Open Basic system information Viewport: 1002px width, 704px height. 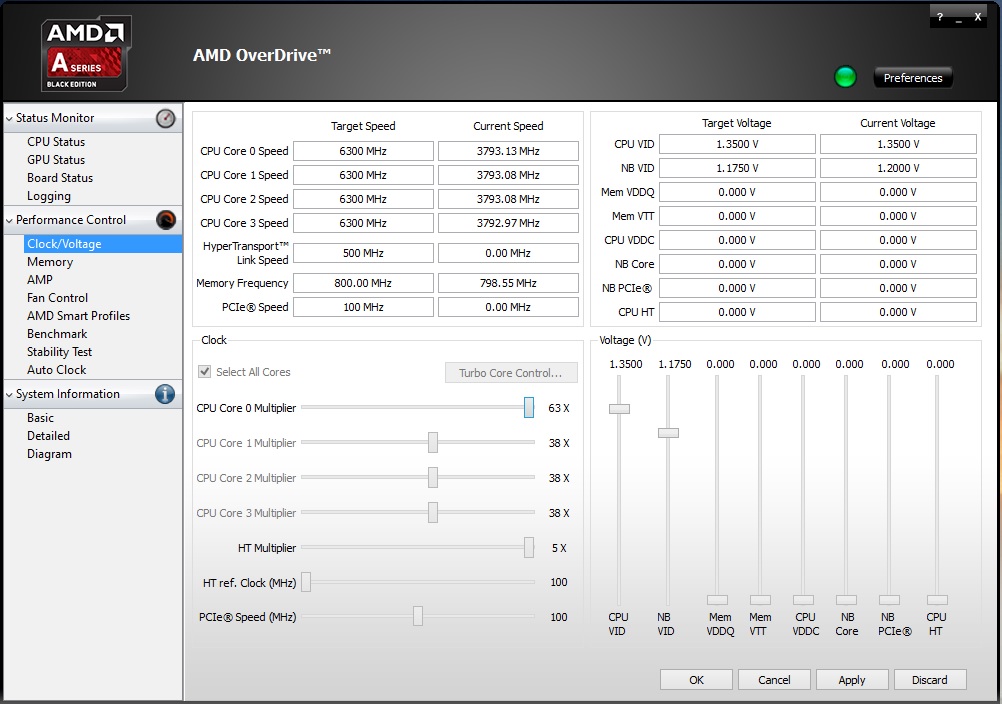tap(40, 418)
